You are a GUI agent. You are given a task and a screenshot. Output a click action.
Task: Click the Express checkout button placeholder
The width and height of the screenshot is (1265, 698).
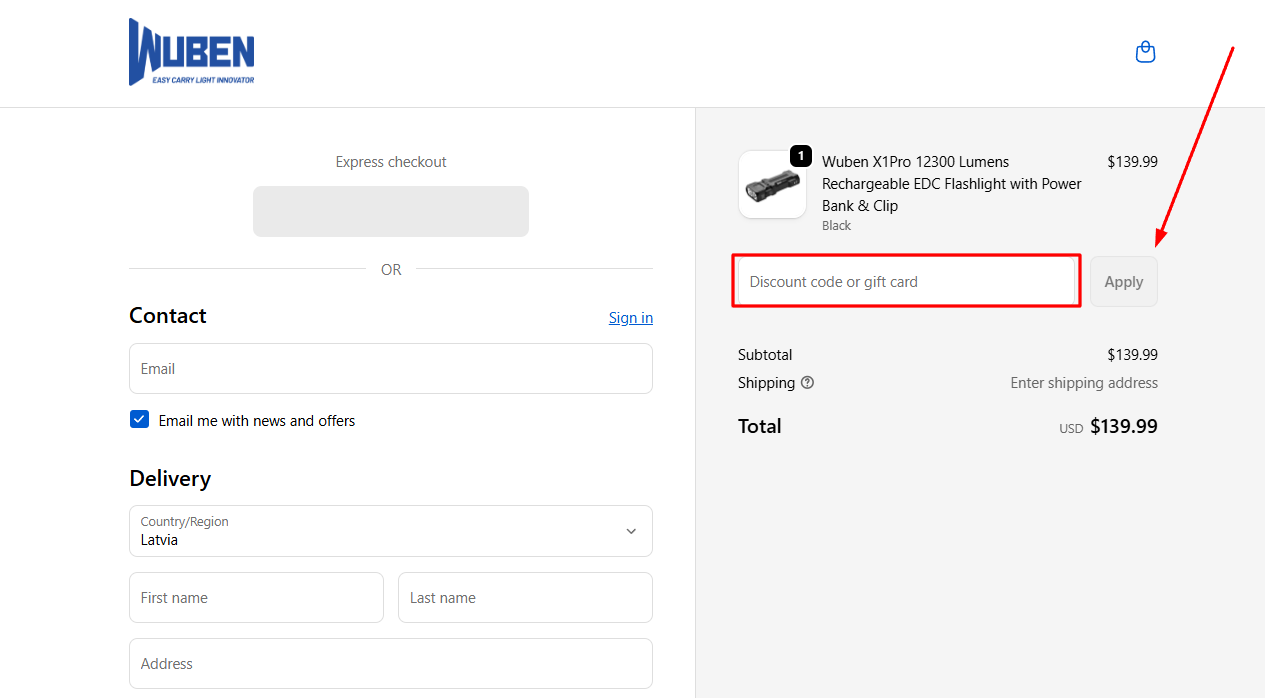coord(391,211)
